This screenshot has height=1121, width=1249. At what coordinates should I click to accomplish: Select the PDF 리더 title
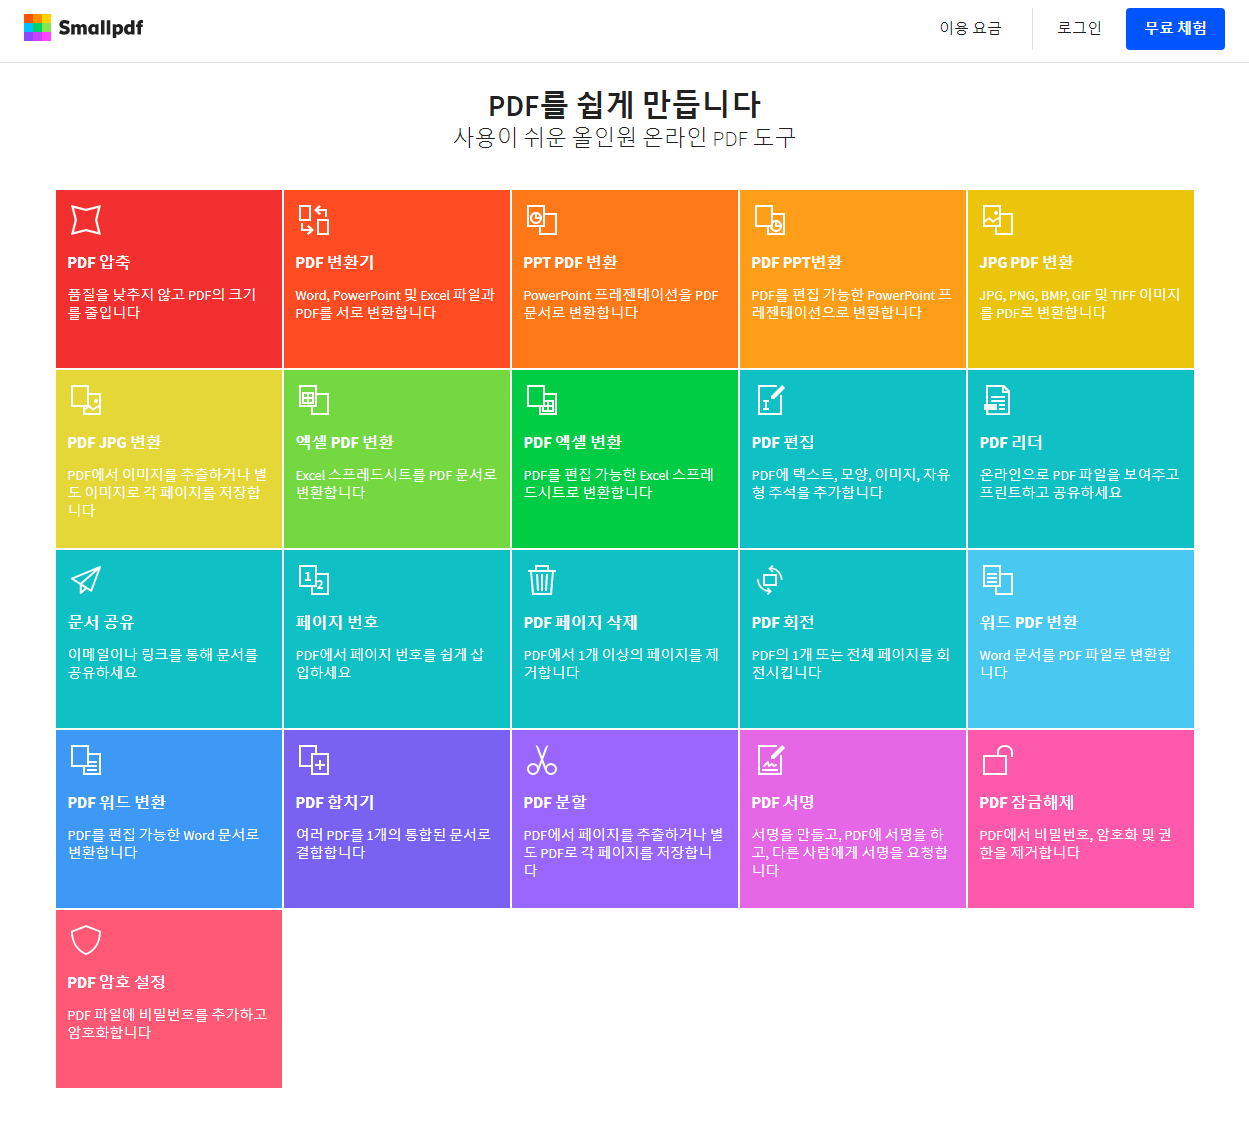coord(1011,442)
